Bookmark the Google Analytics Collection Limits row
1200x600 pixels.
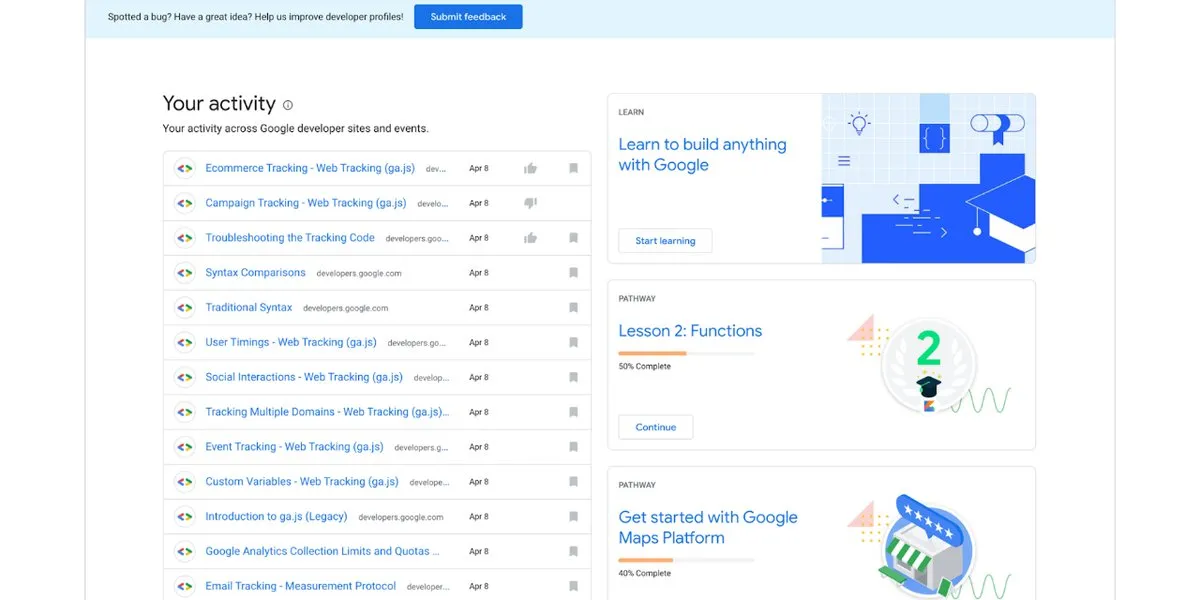[574, 552]
